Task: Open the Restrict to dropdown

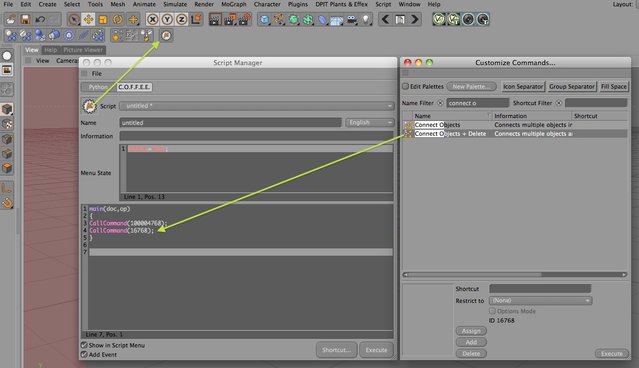Action: (x=540, y=300)
